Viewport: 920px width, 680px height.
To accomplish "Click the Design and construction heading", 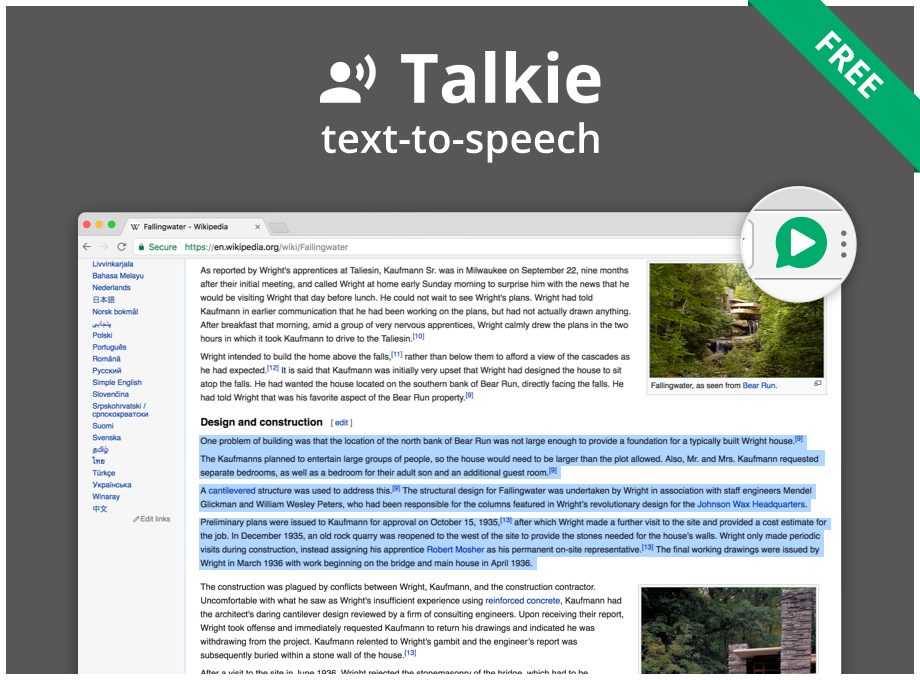I will coord(261,422).
